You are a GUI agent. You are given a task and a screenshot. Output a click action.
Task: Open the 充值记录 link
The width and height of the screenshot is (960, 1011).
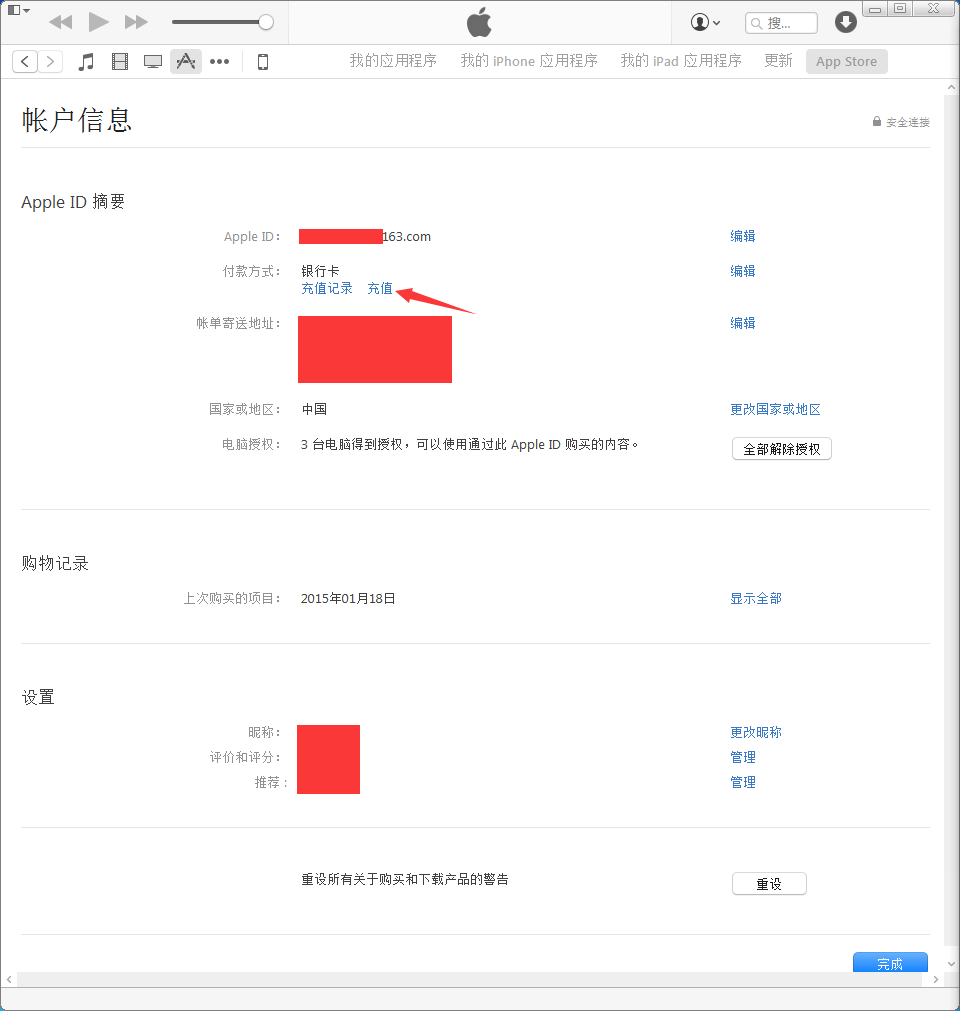click(x=327, y=289)
